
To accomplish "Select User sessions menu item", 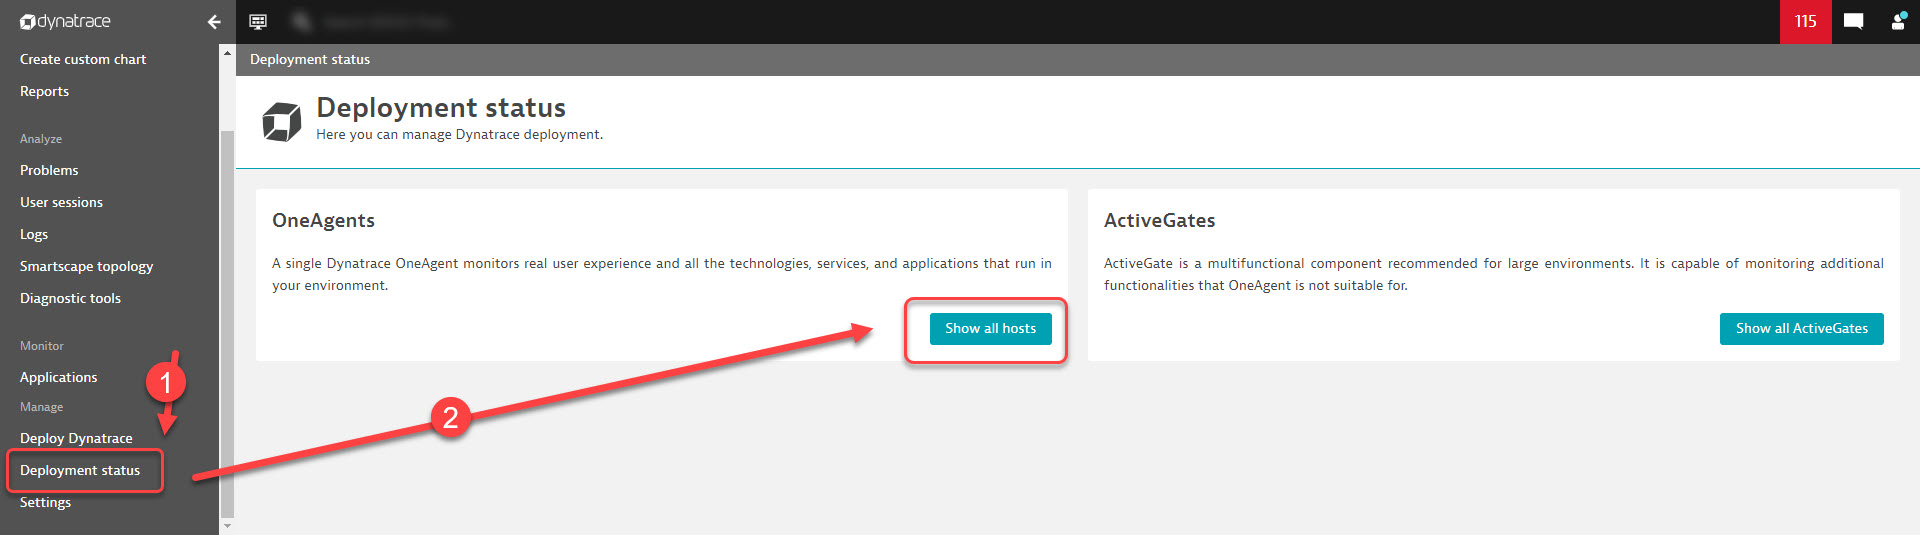I will [x=61, y=203].
